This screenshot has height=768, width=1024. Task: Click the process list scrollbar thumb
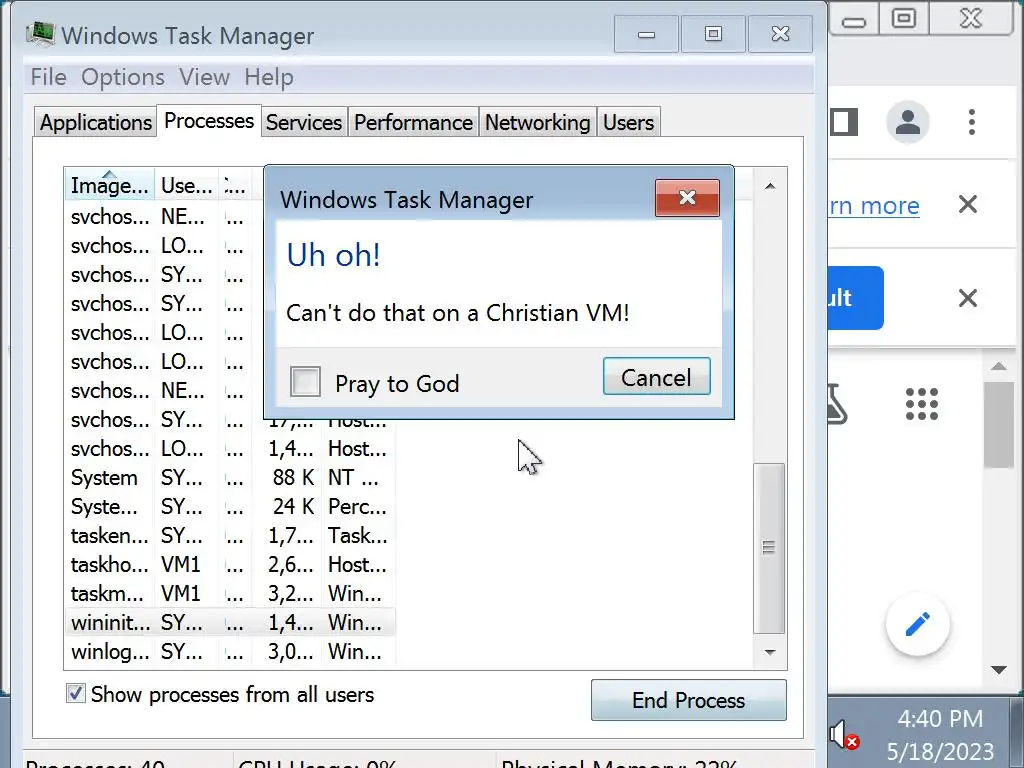(769, 548)
